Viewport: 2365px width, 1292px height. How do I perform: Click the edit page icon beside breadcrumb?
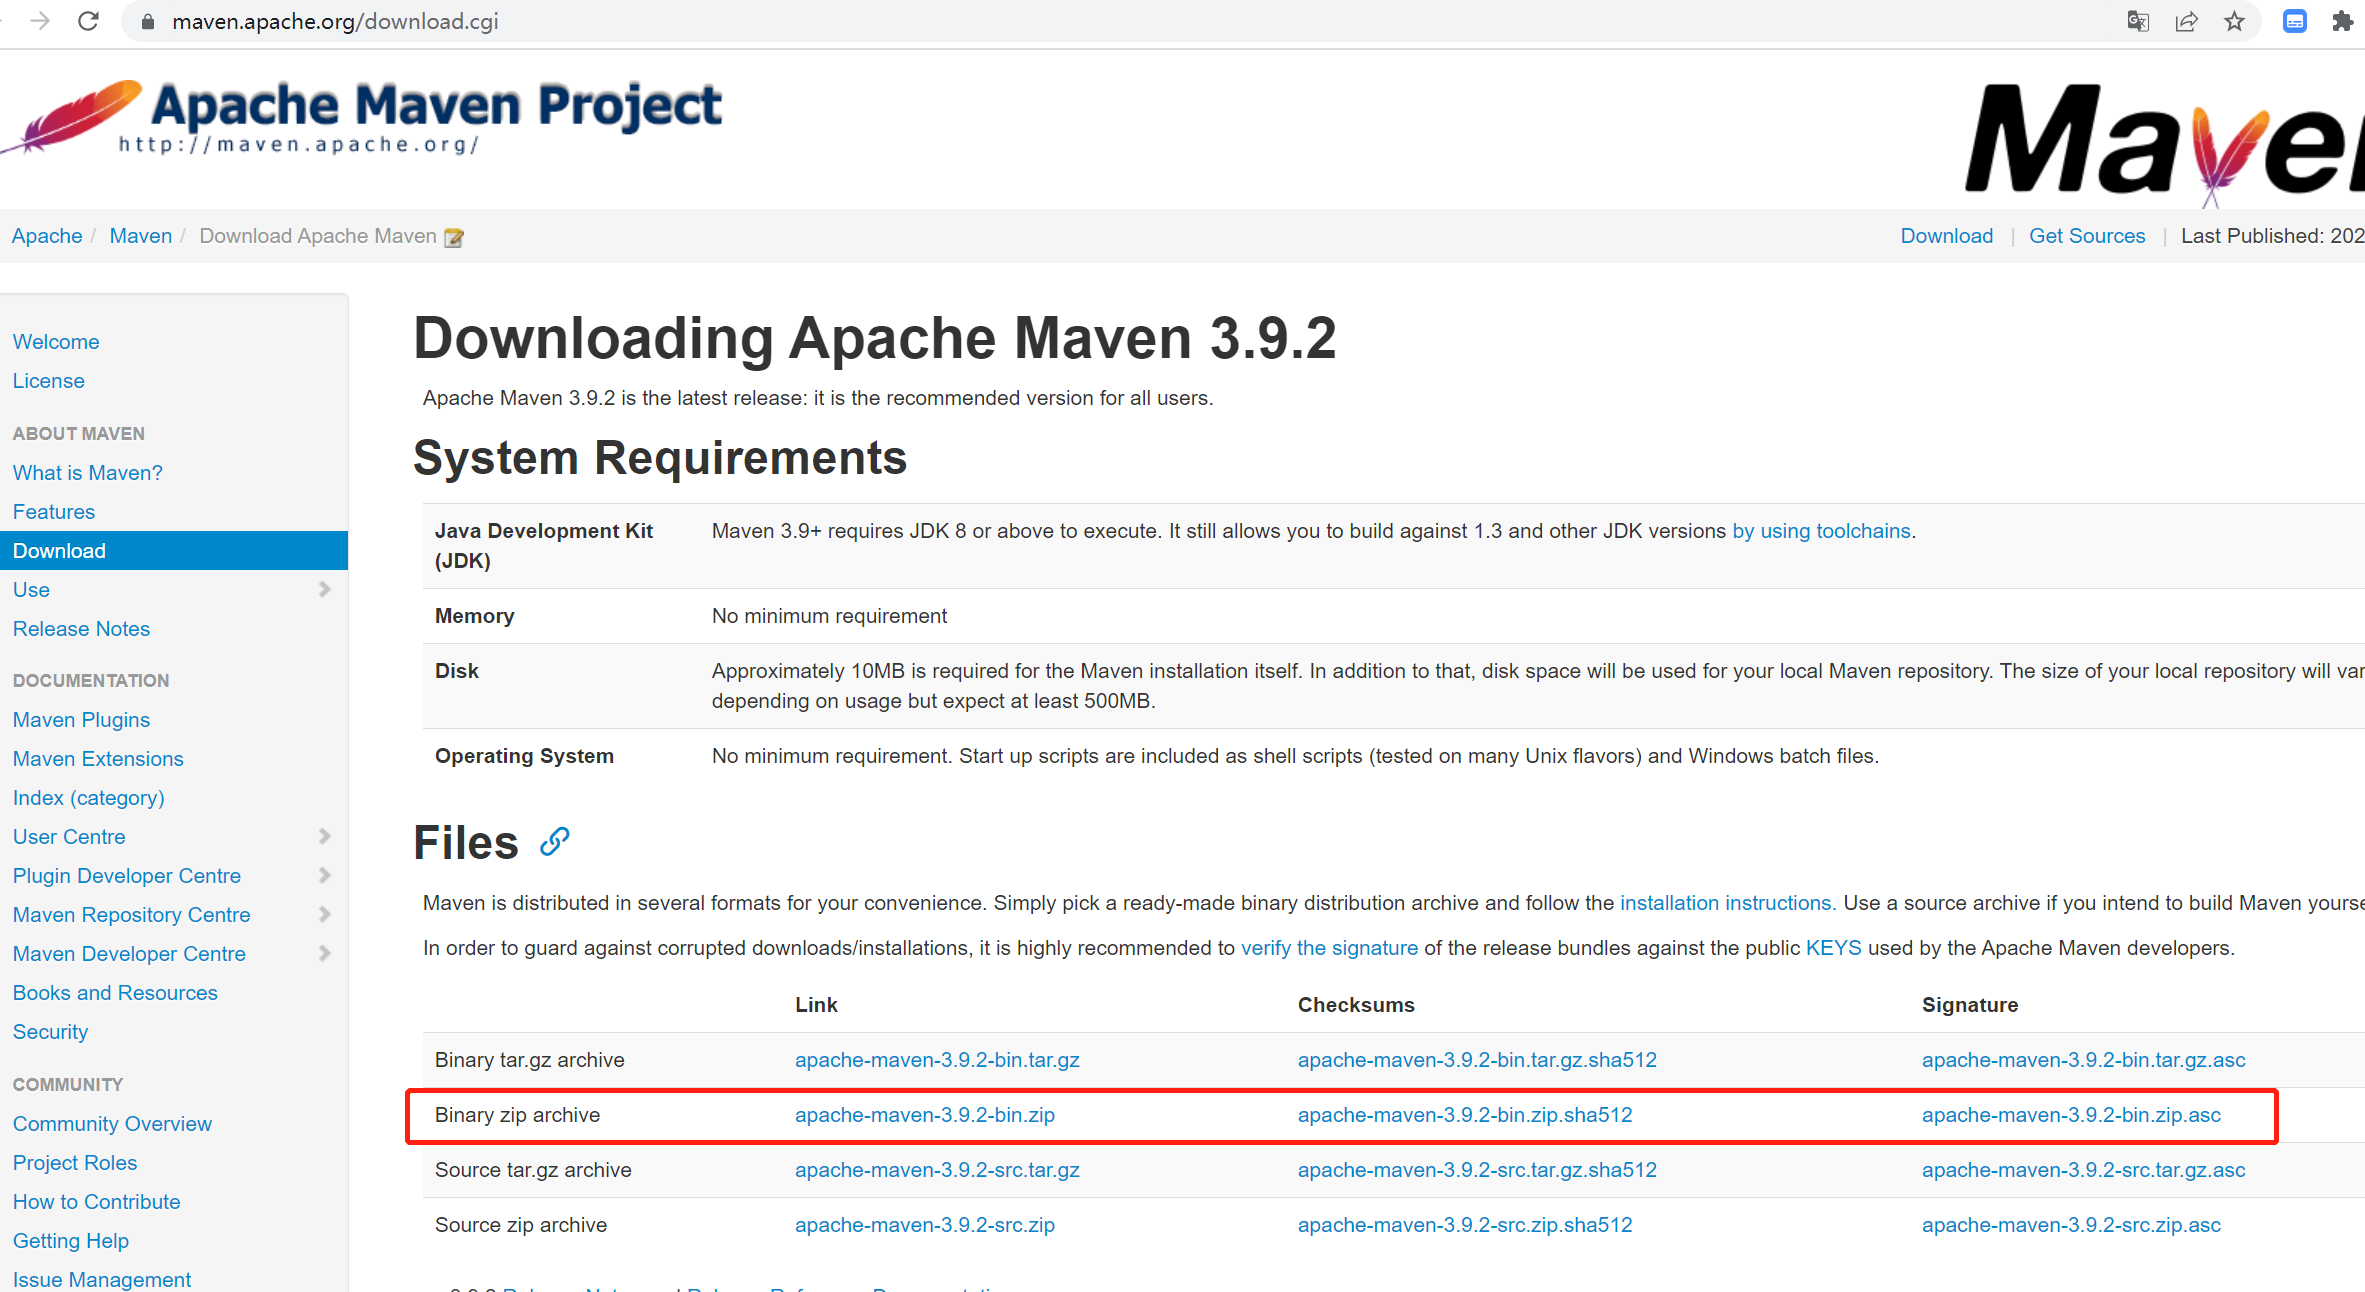click(x=454, y=237)
